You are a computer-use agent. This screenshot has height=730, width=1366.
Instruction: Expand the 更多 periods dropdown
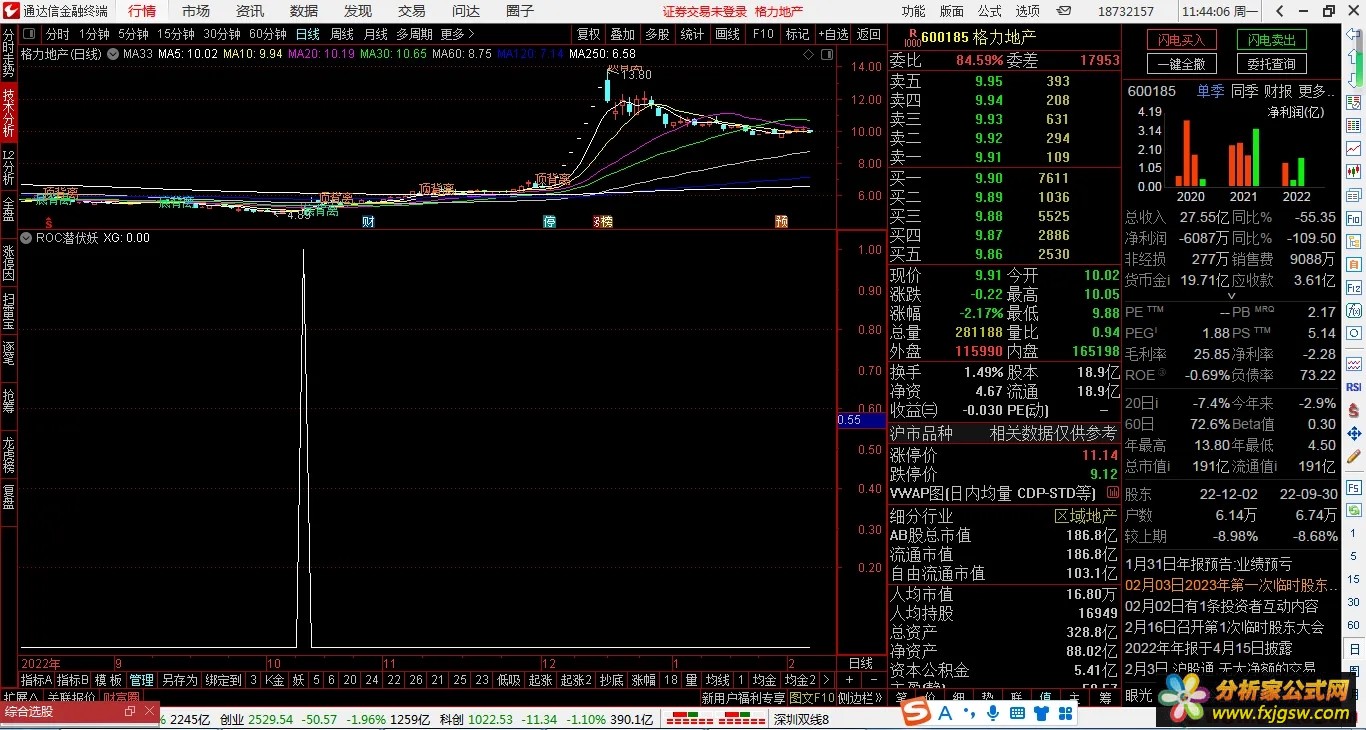(x=458, y=34)
